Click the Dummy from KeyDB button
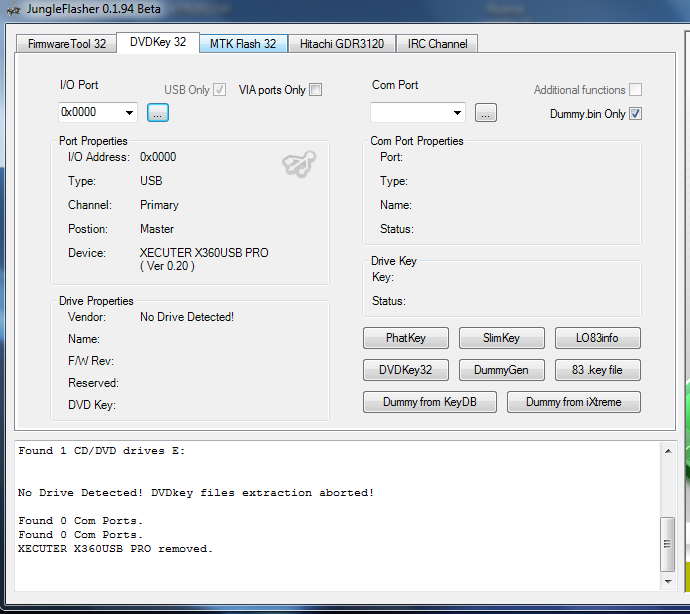Screen dimensions: 690x614 (430, 402)
